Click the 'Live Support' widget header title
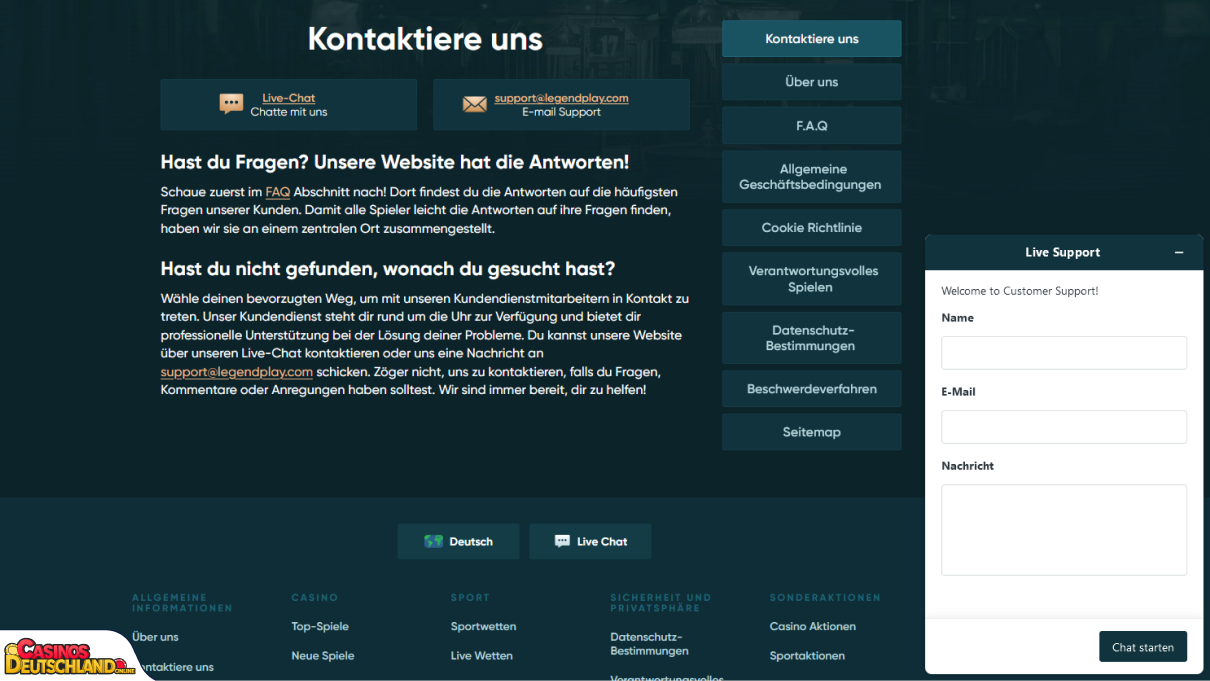Image resolution: width=1210 pixels, height=681 pixels. coord(1063,253)
